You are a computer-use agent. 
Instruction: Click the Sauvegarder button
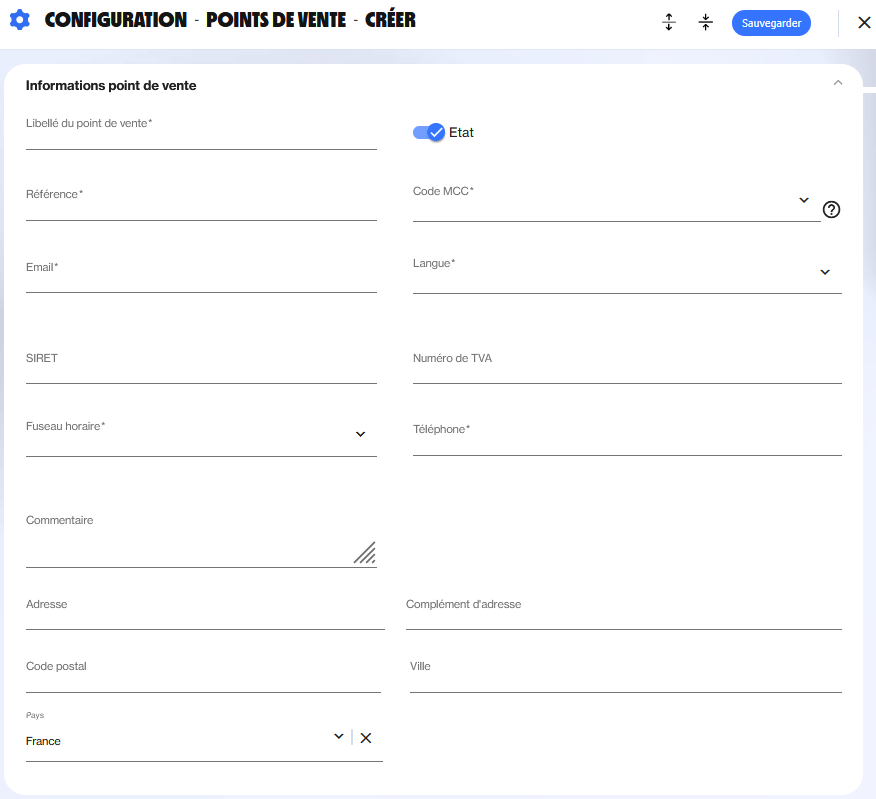771,23
